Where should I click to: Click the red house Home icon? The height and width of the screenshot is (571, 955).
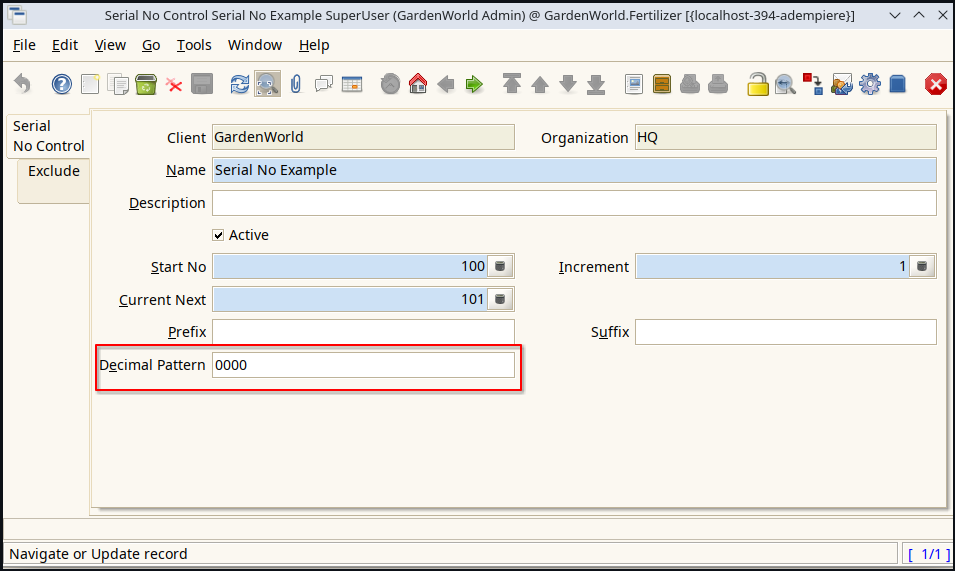418,85
